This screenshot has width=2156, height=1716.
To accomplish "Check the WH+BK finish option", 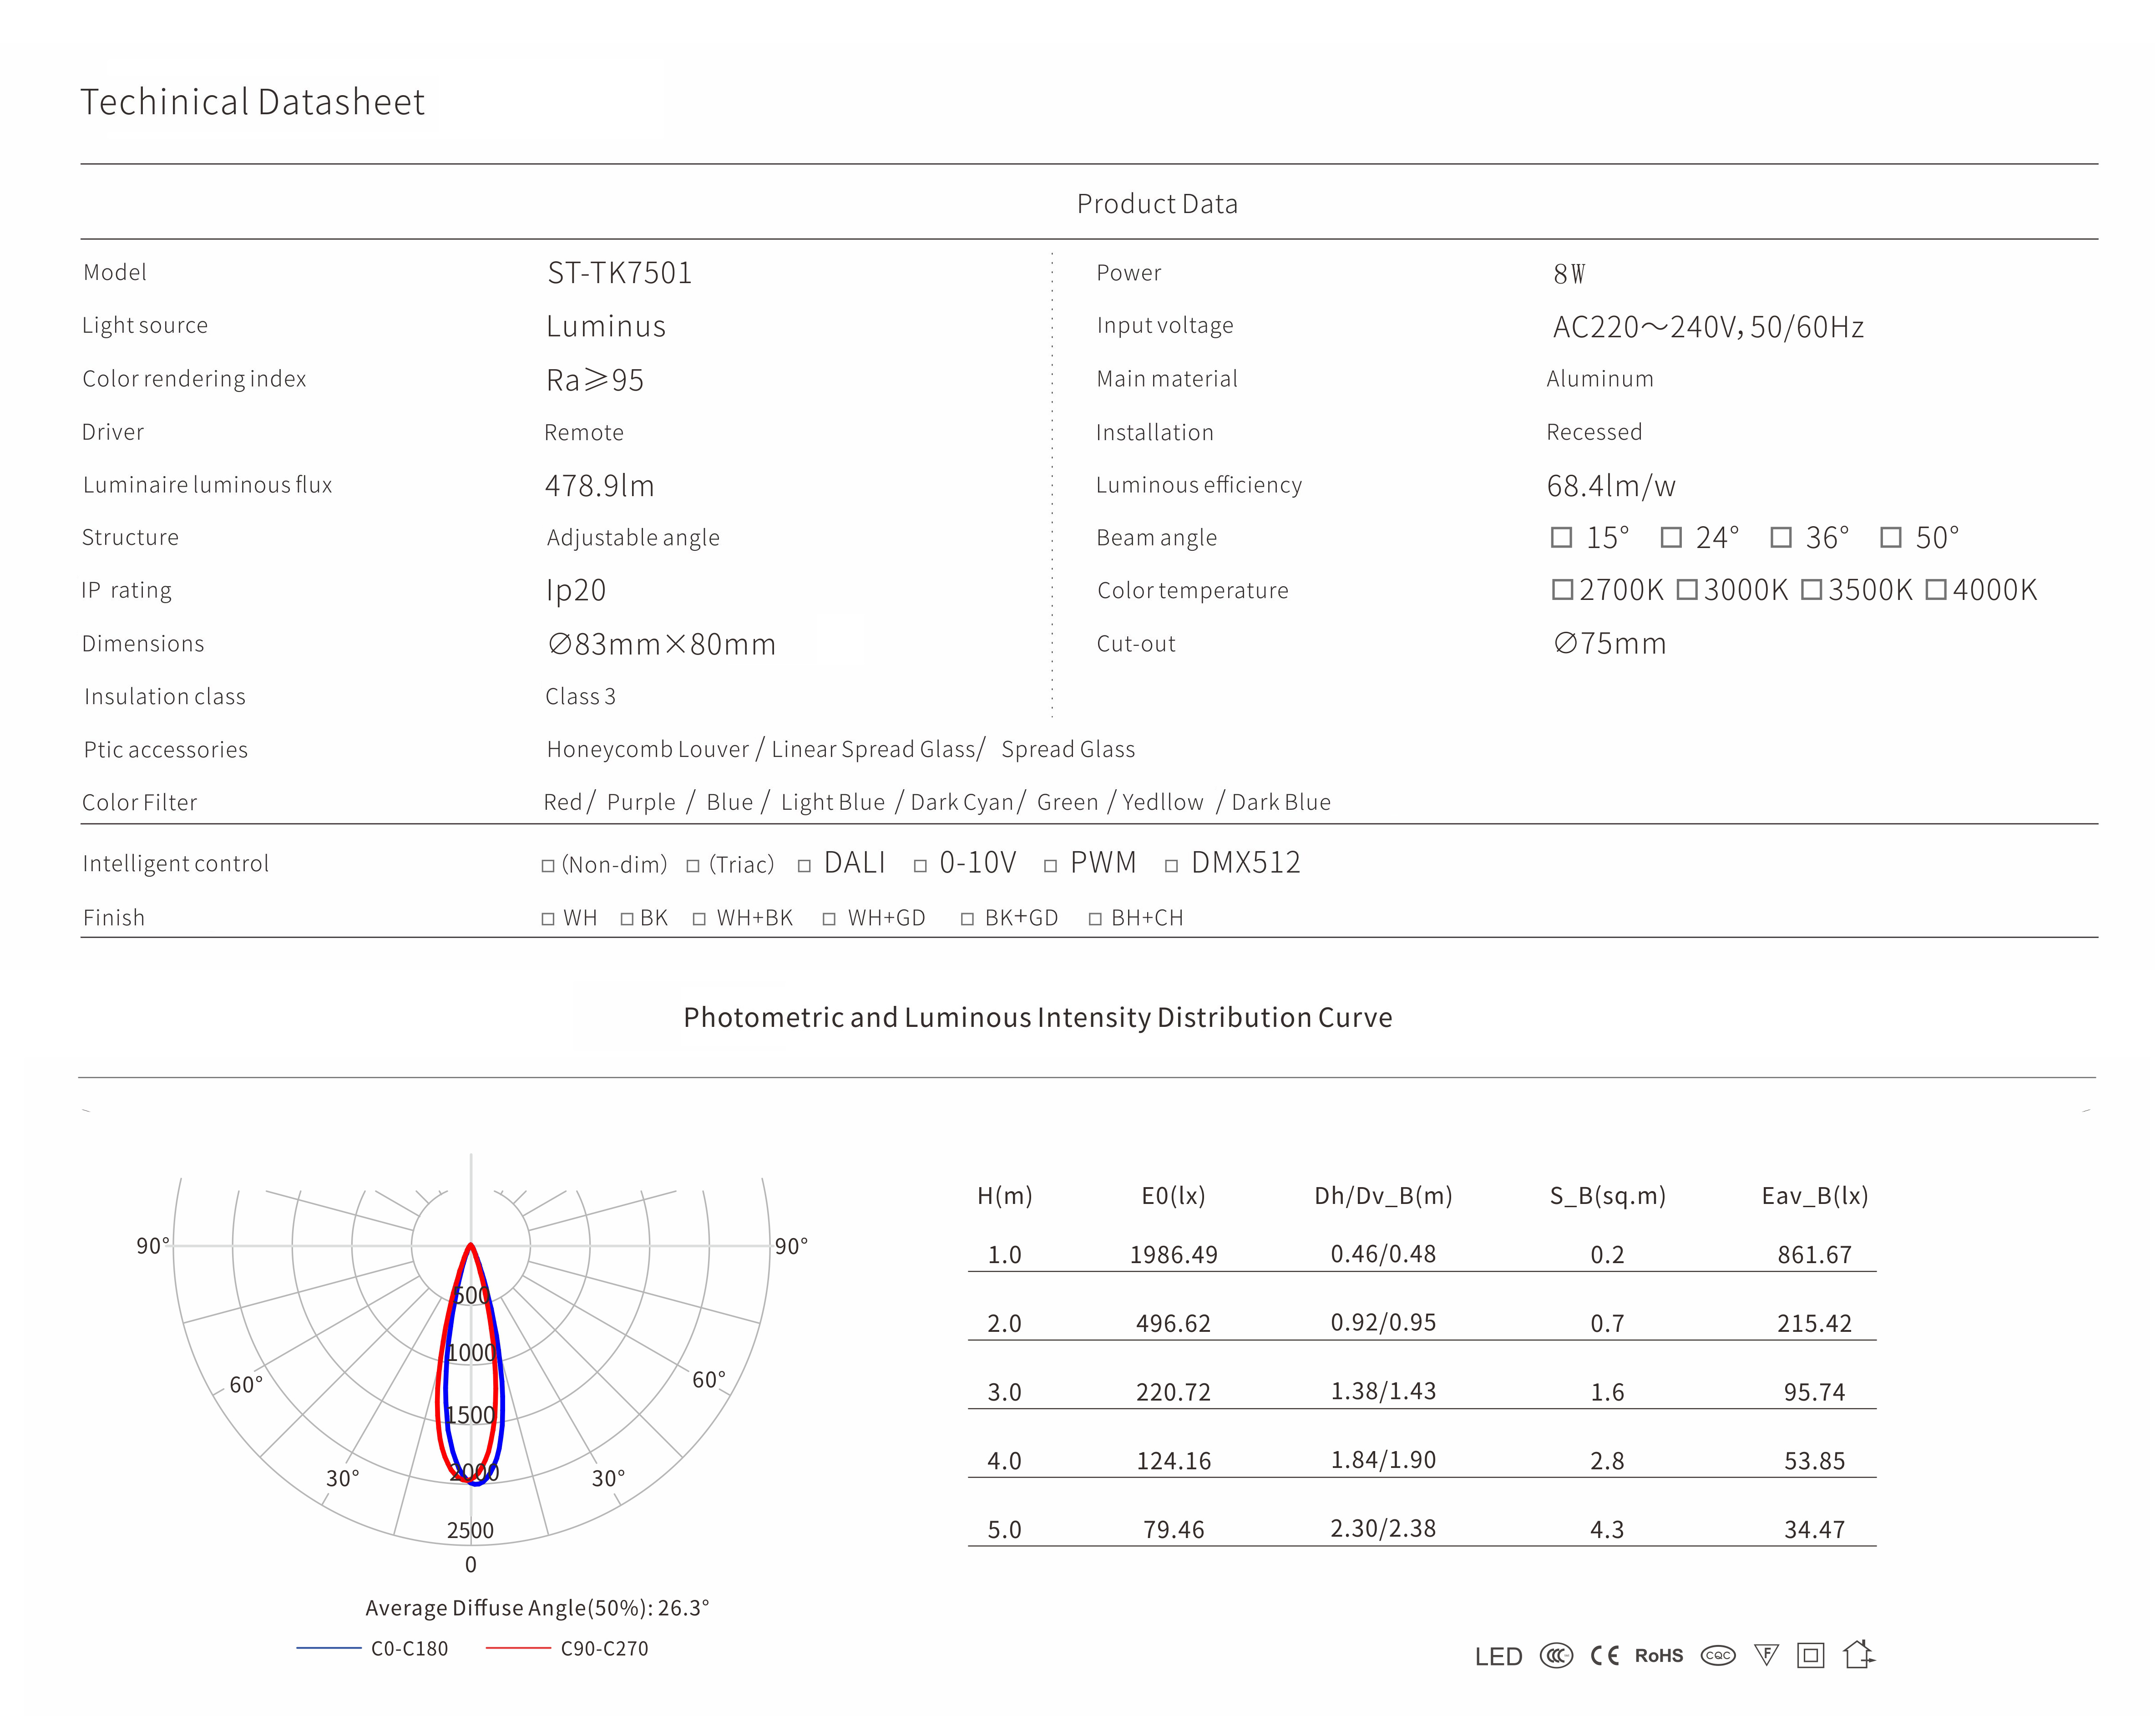I will (x=699, y=919).
